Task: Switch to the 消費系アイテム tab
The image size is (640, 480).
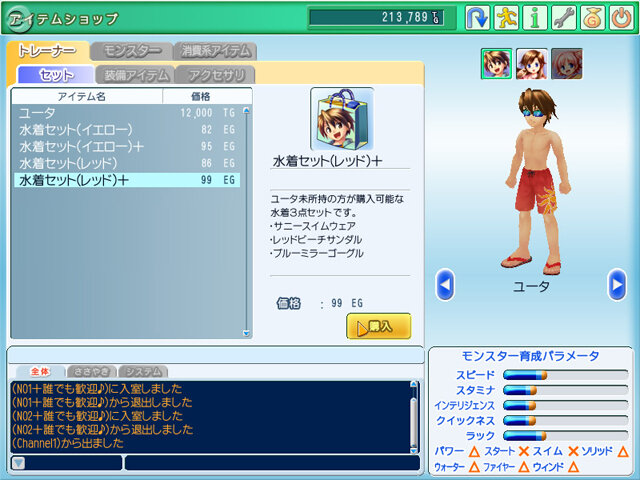Action: coord(216,51)
